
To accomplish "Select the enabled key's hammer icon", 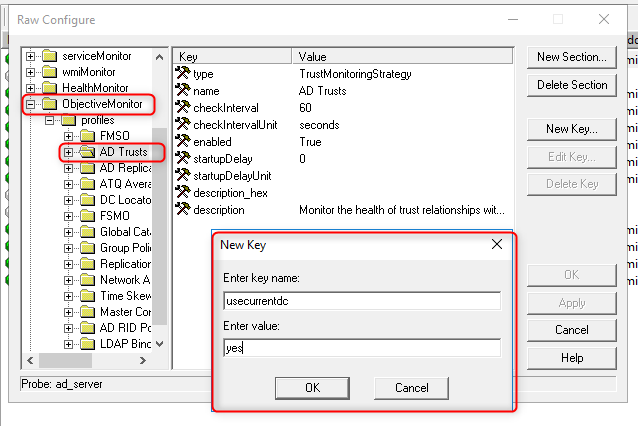I will point(182,142).
